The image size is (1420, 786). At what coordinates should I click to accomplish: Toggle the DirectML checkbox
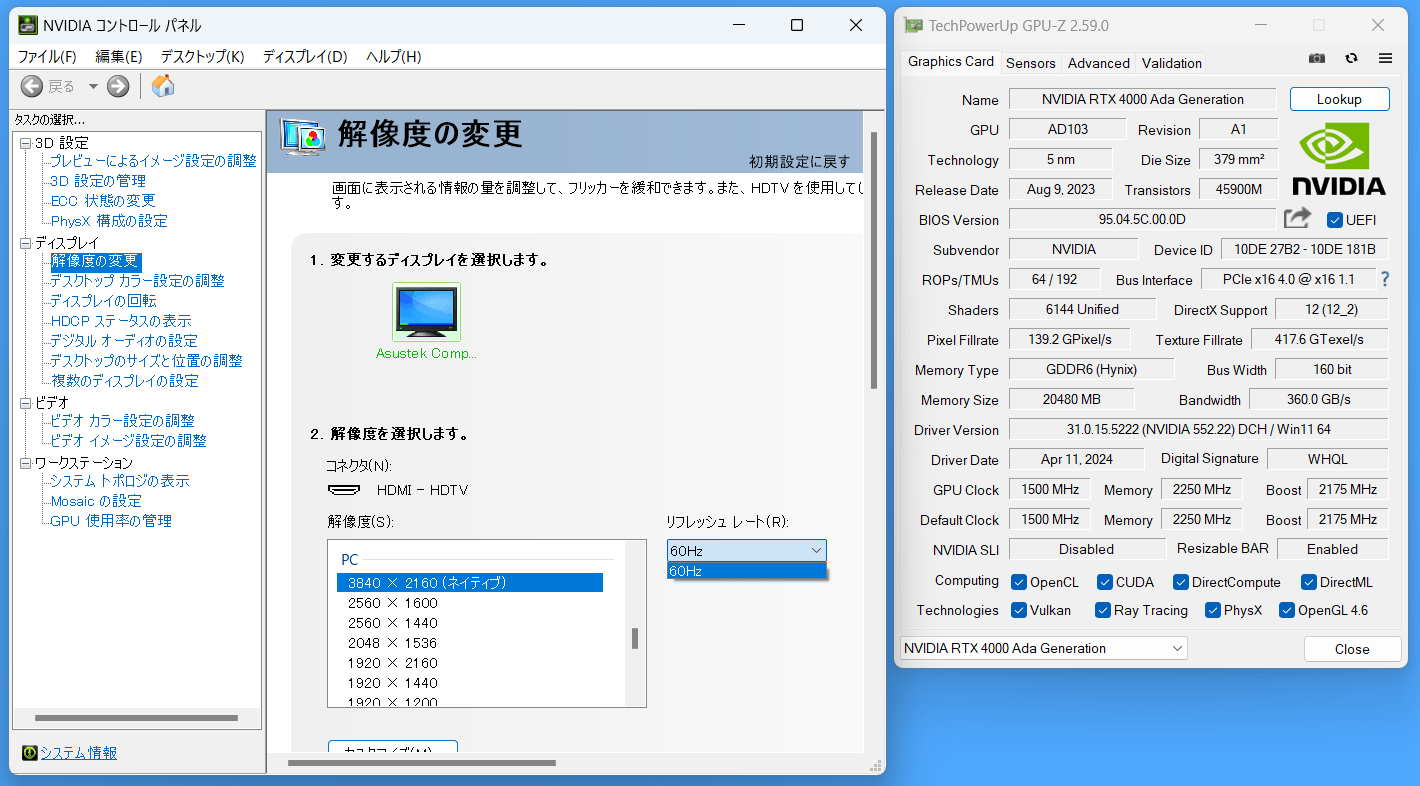click(1309, 582)
